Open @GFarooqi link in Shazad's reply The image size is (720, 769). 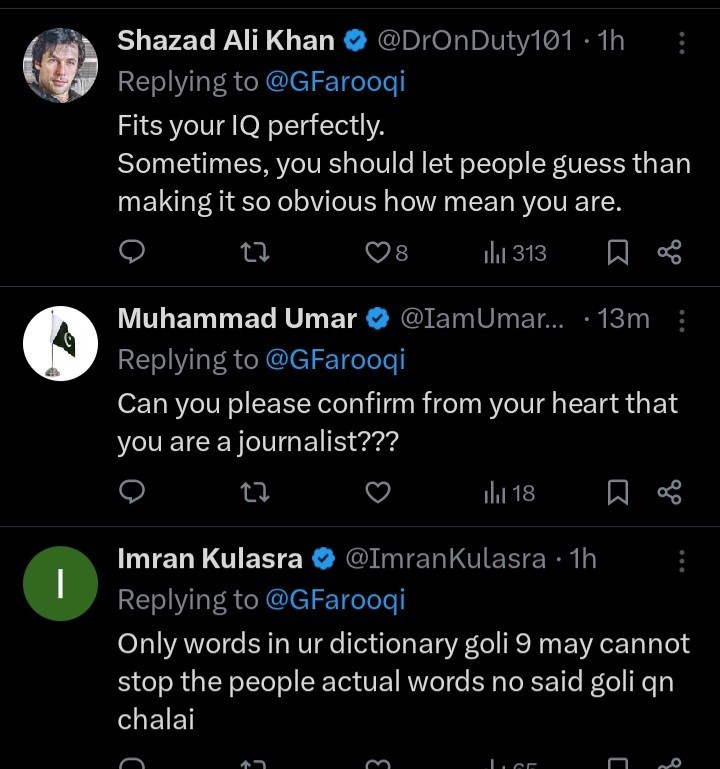[x=335, y=82]
